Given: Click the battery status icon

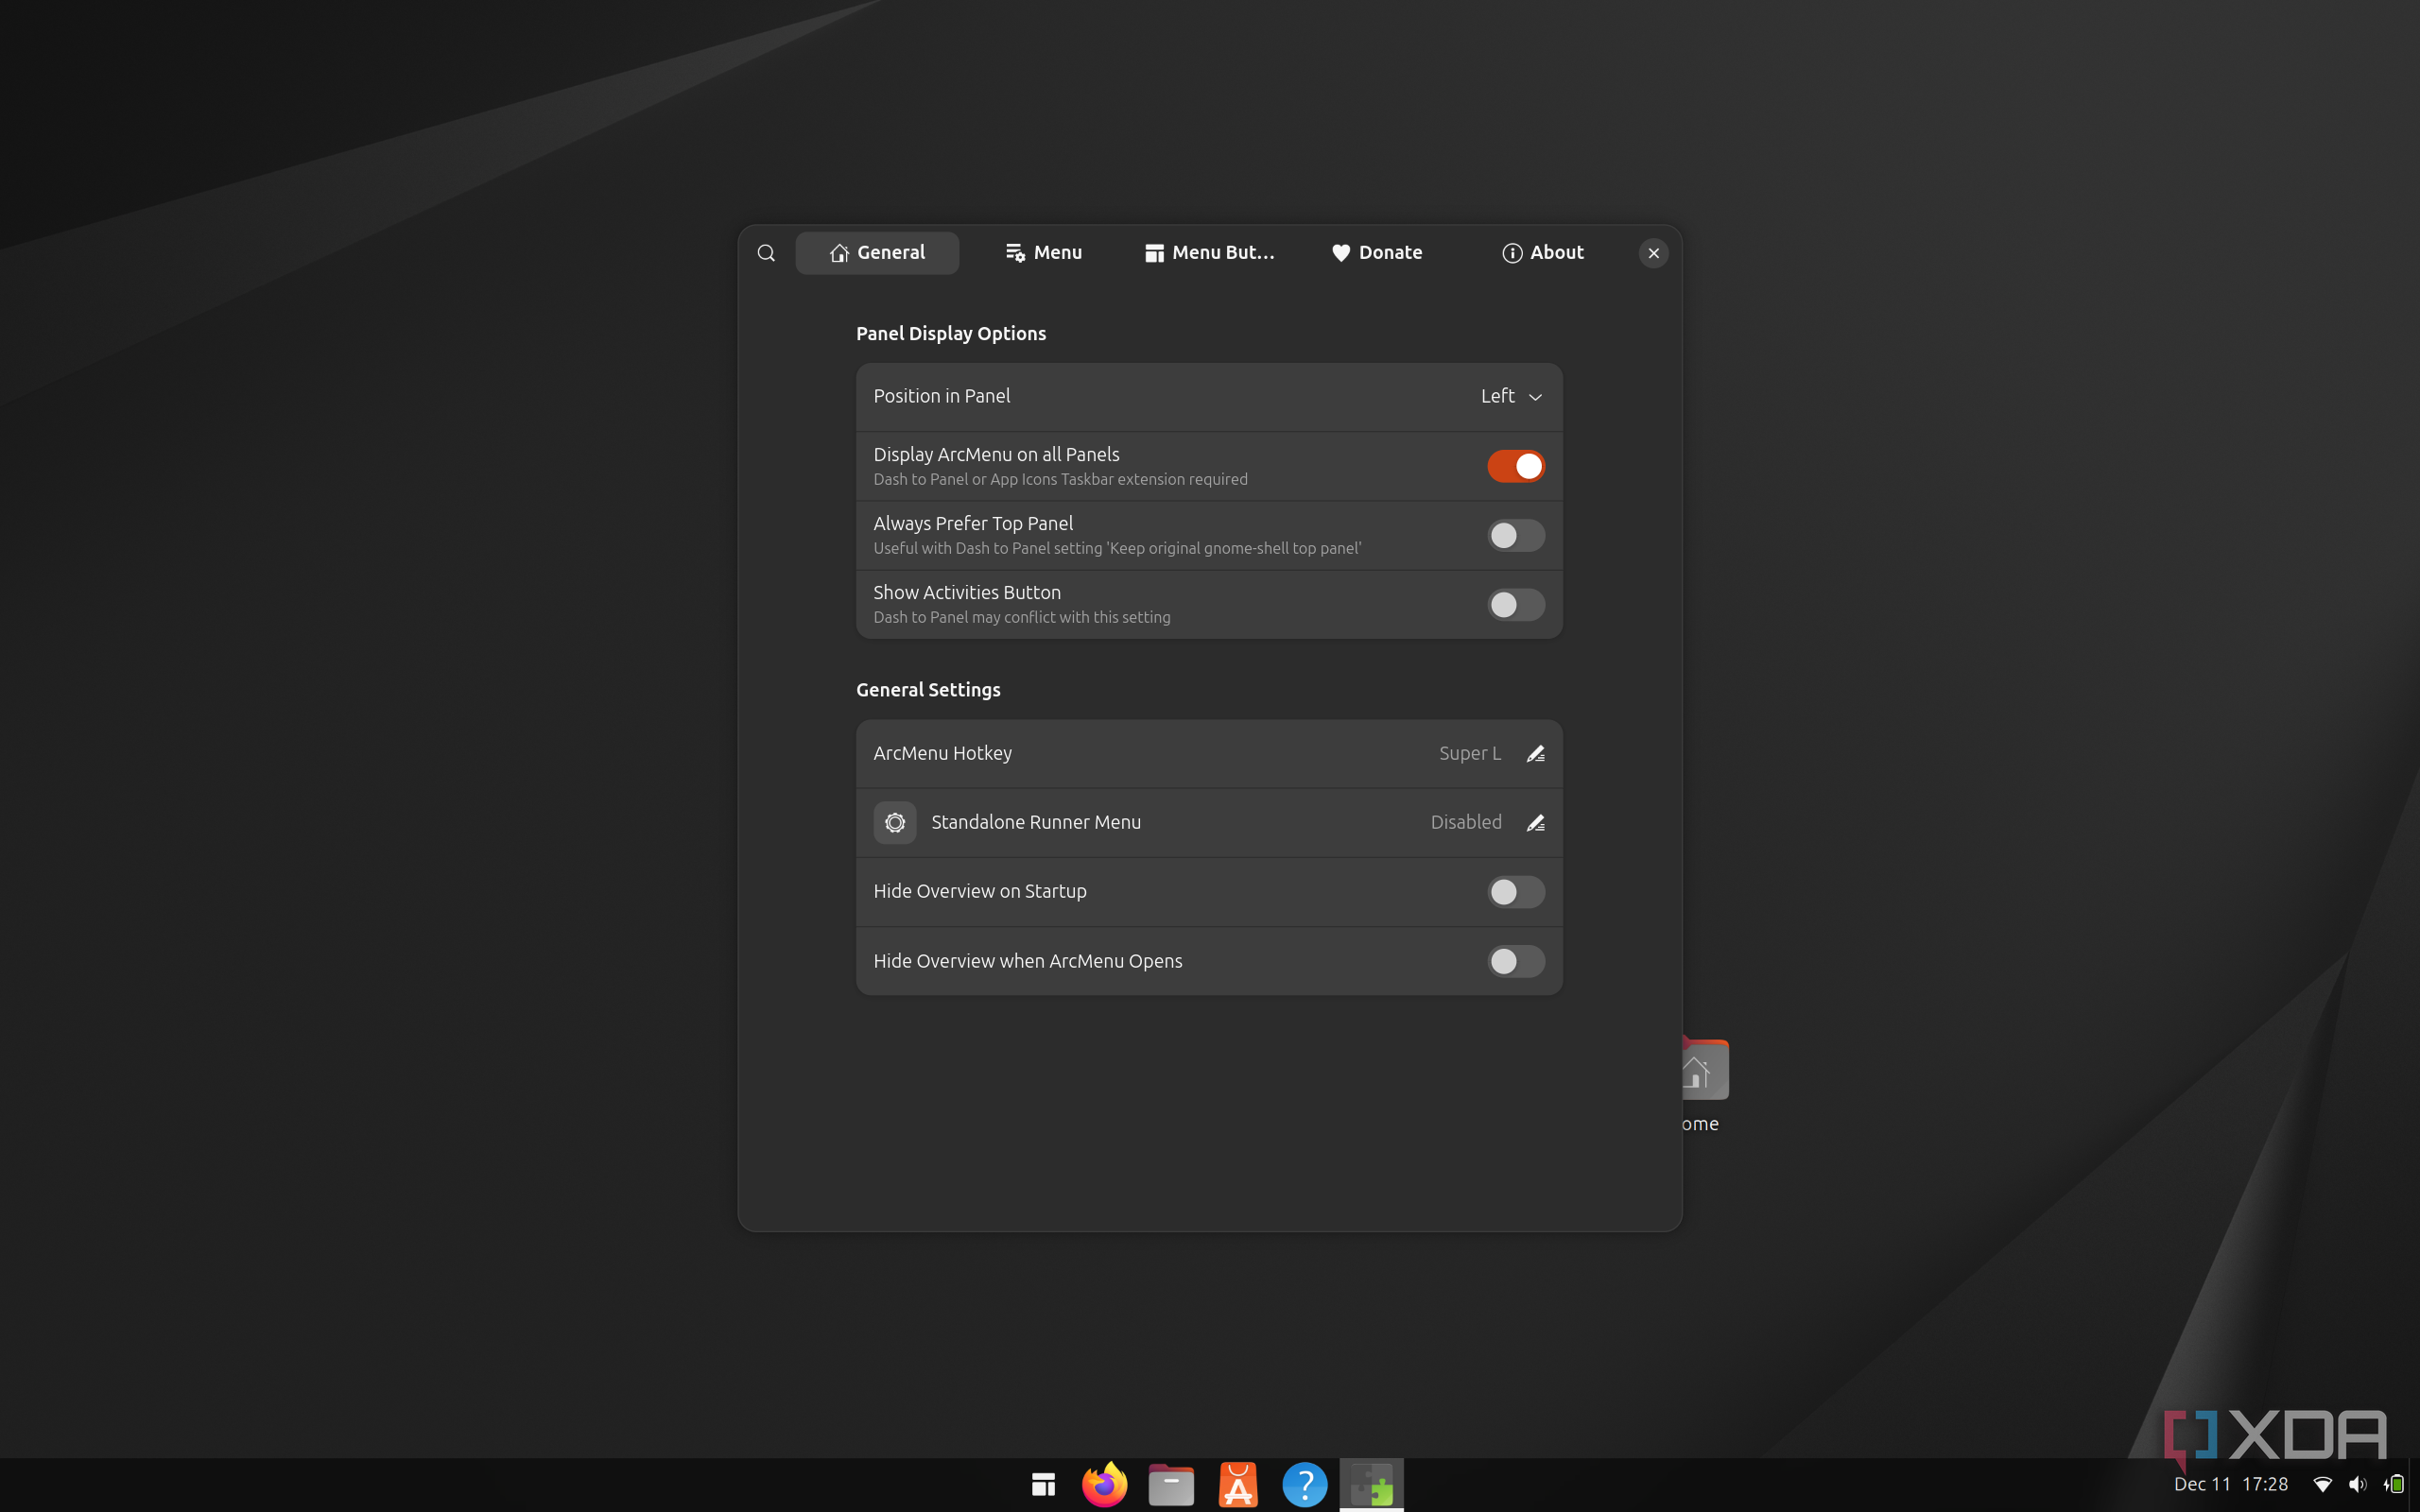Looking at the screenshot, I should coord(2394,1484).
